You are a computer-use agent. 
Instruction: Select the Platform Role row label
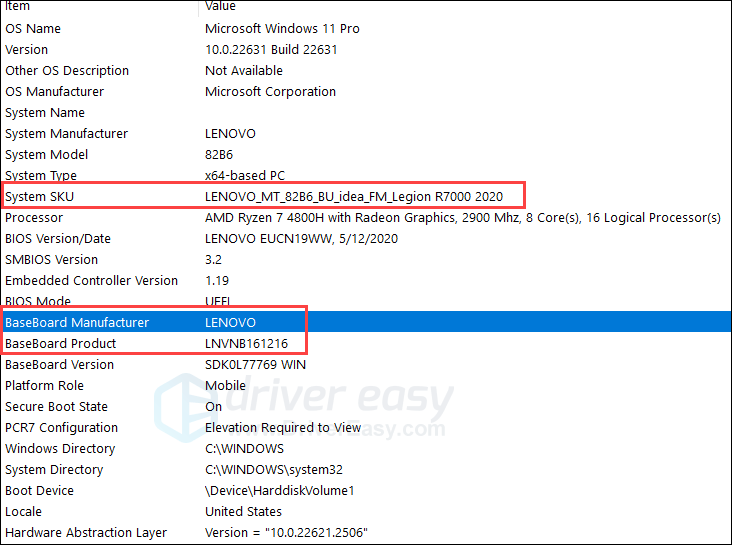pyautogui.click(x=44, y=386)
